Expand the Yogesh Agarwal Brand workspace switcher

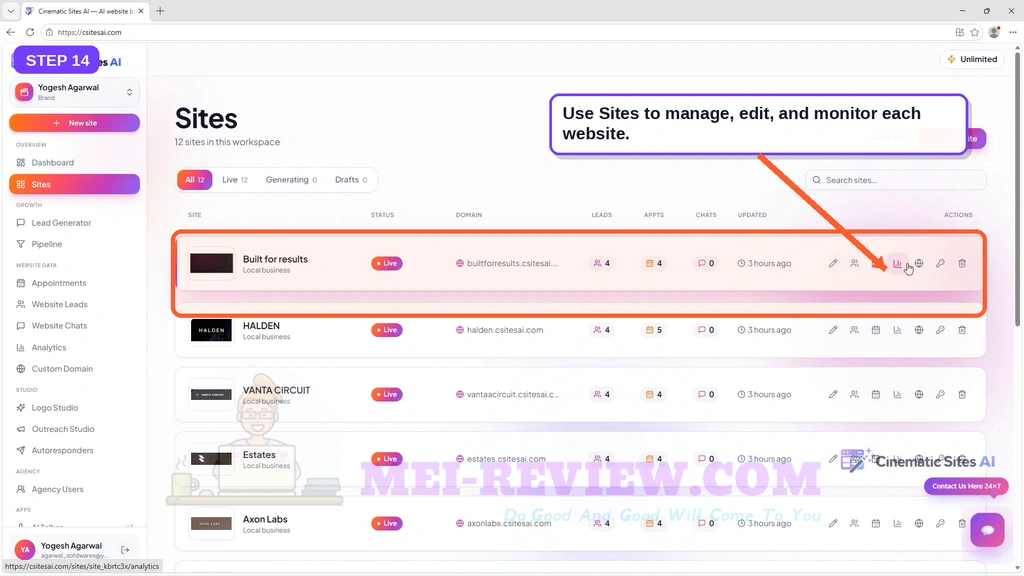(74, 92)
